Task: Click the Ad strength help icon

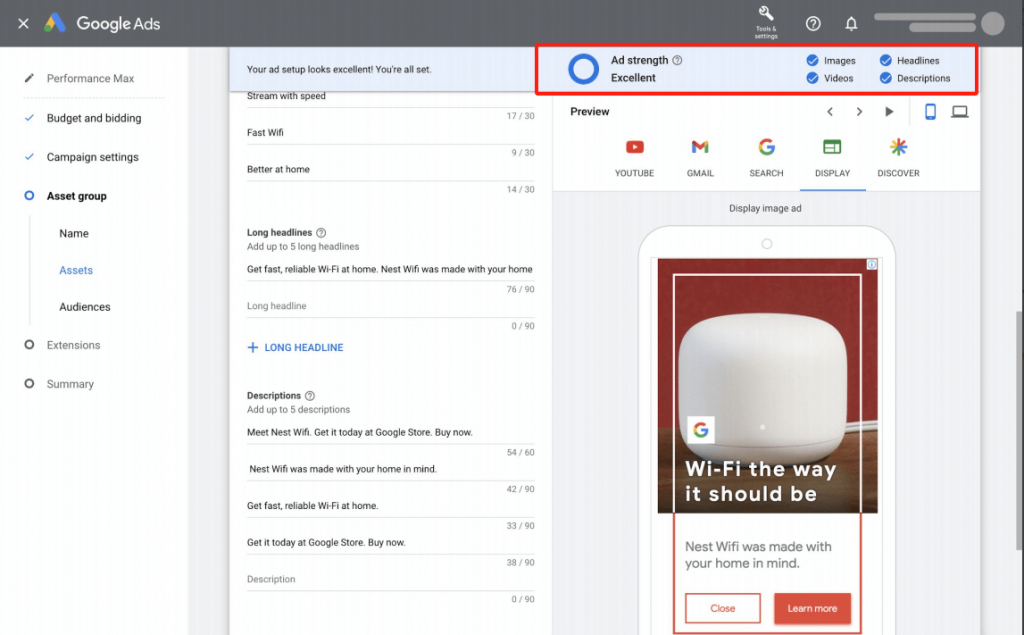Action: coord(677,60)
